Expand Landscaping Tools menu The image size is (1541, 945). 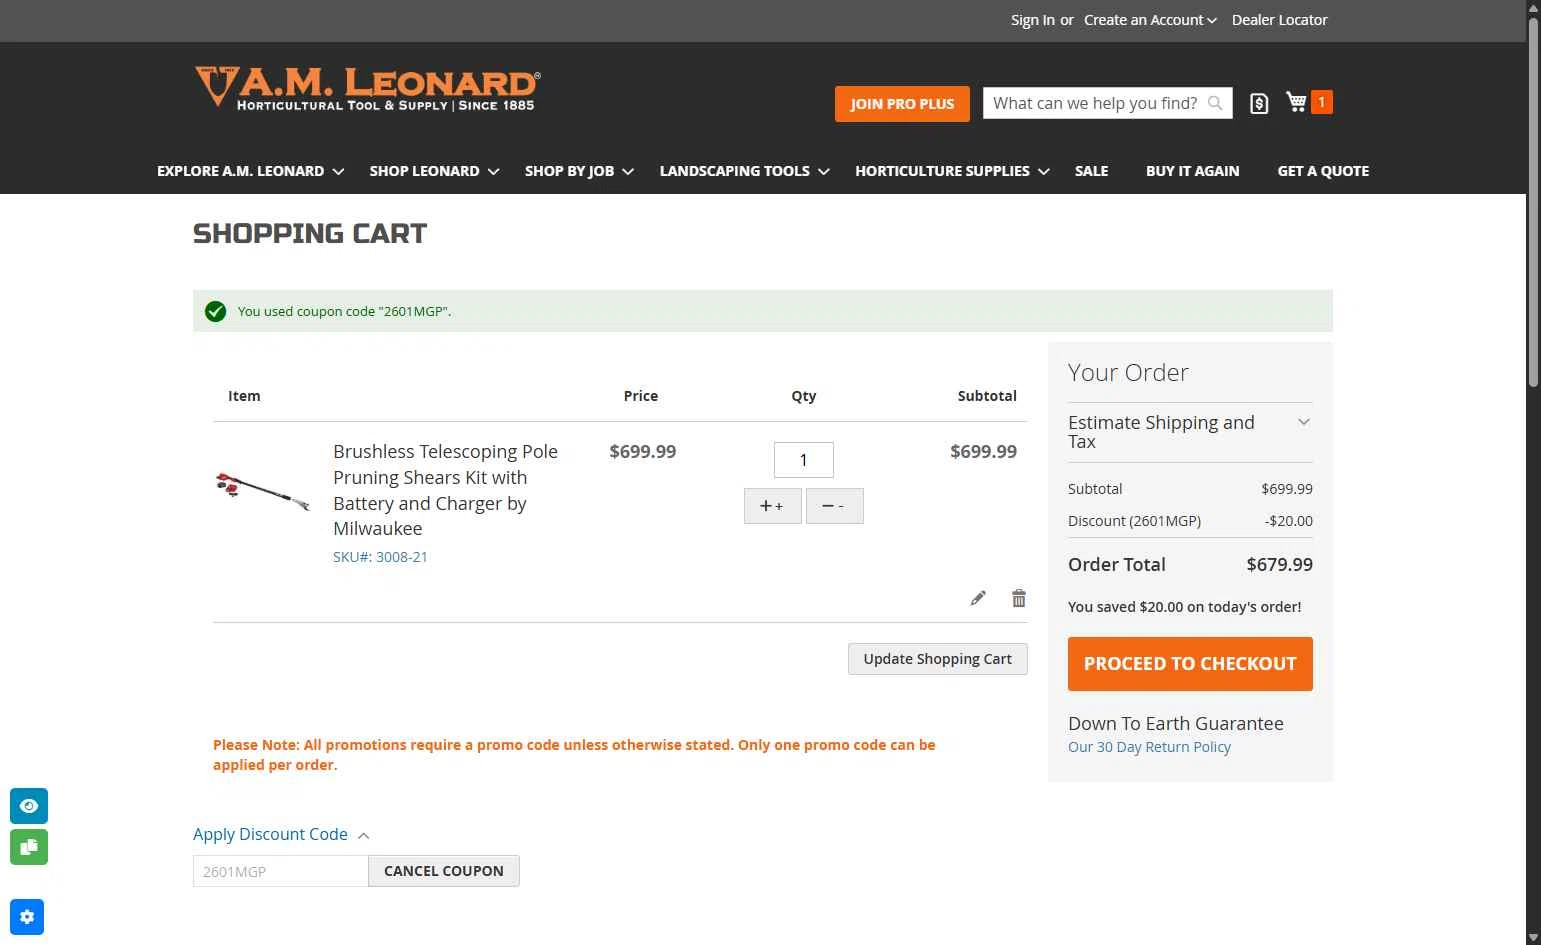(x=744, y=171)
